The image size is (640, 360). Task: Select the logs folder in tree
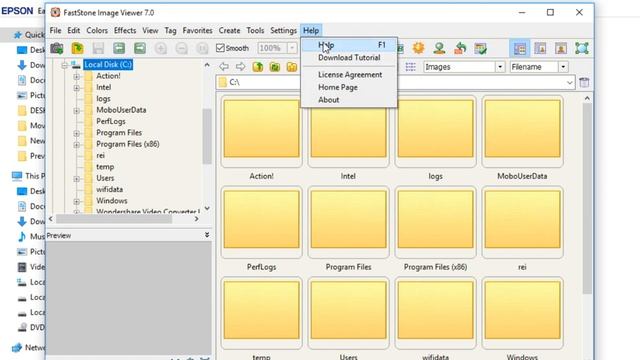pyautogui.click(x=103, y=99)
